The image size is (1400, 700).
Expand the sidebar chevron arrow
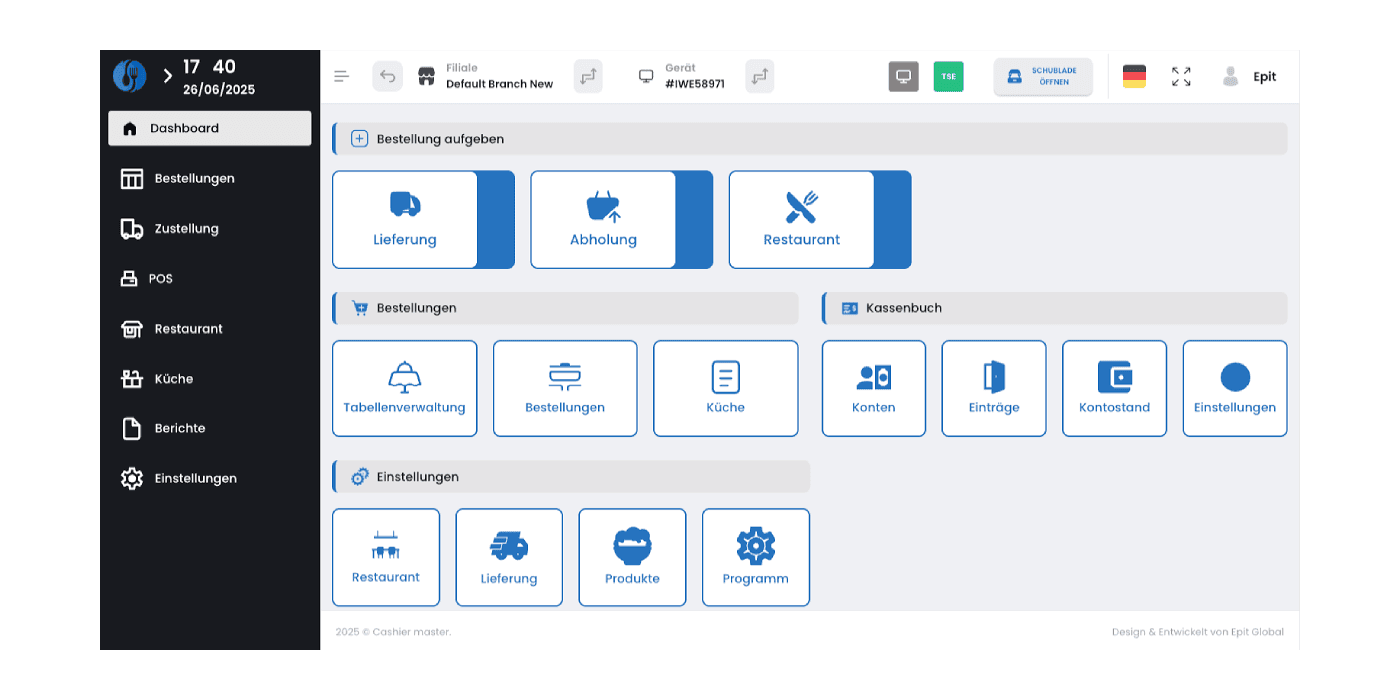click(167, 76)
